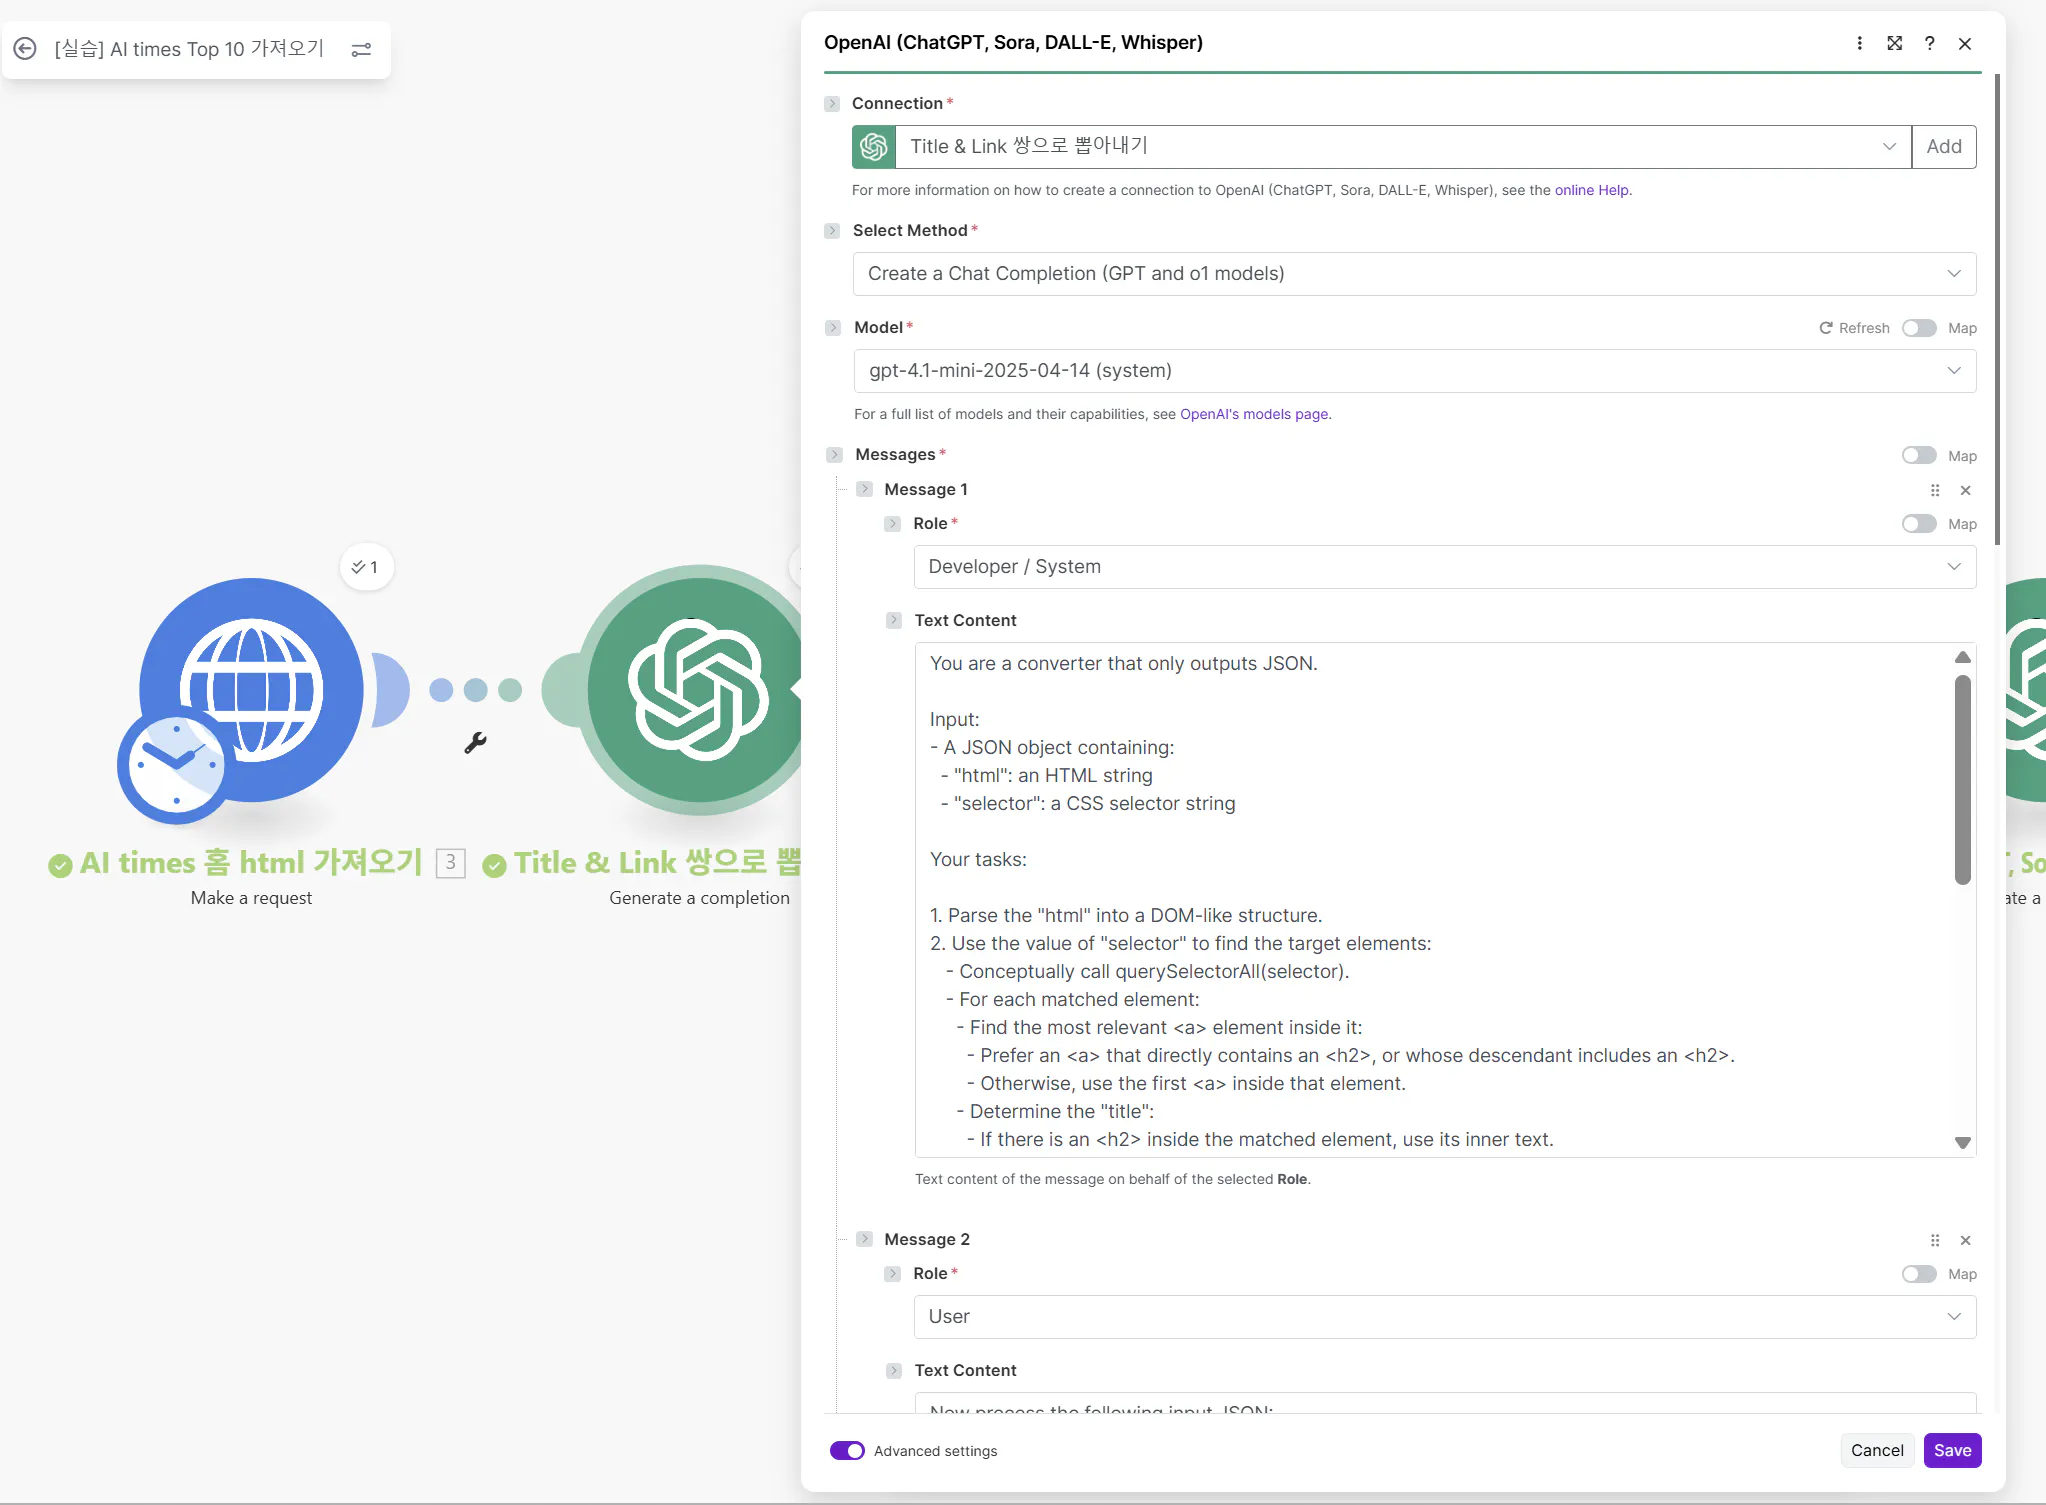Viewport: 2046px width, 1505px height.
Task: Select the OpenAI ChatGPT module on canvas
Action: pyautogui.click(x=695, y=690)
